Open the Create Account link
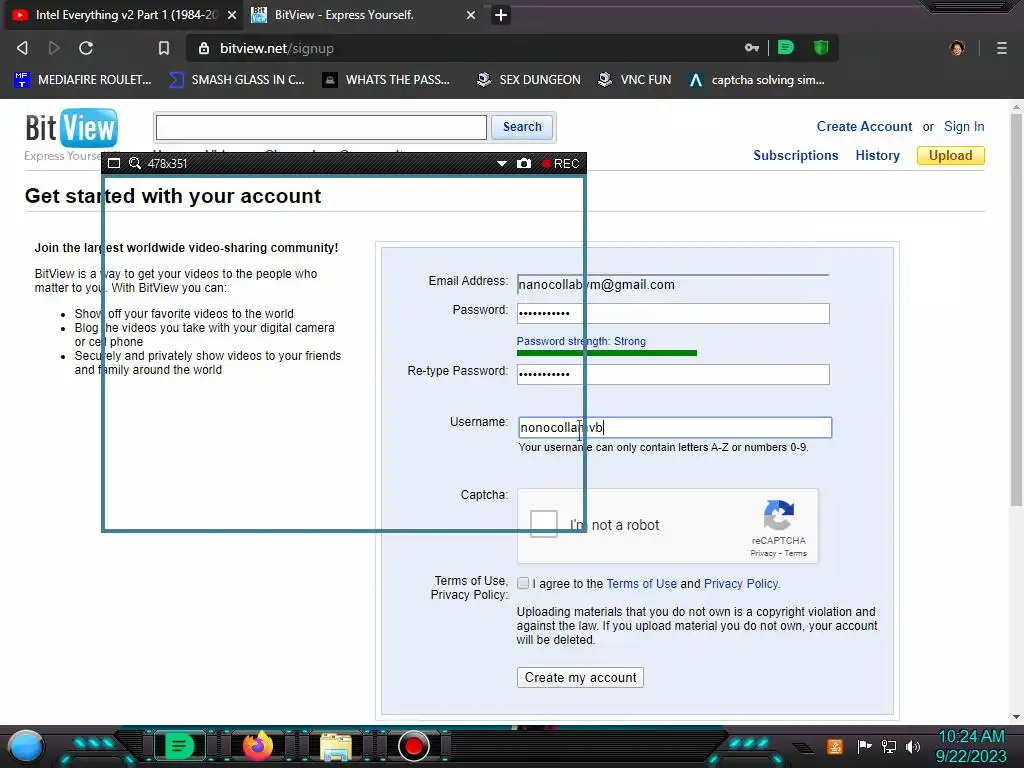Screen dimensions: 1024x768 tap(864, 127)
